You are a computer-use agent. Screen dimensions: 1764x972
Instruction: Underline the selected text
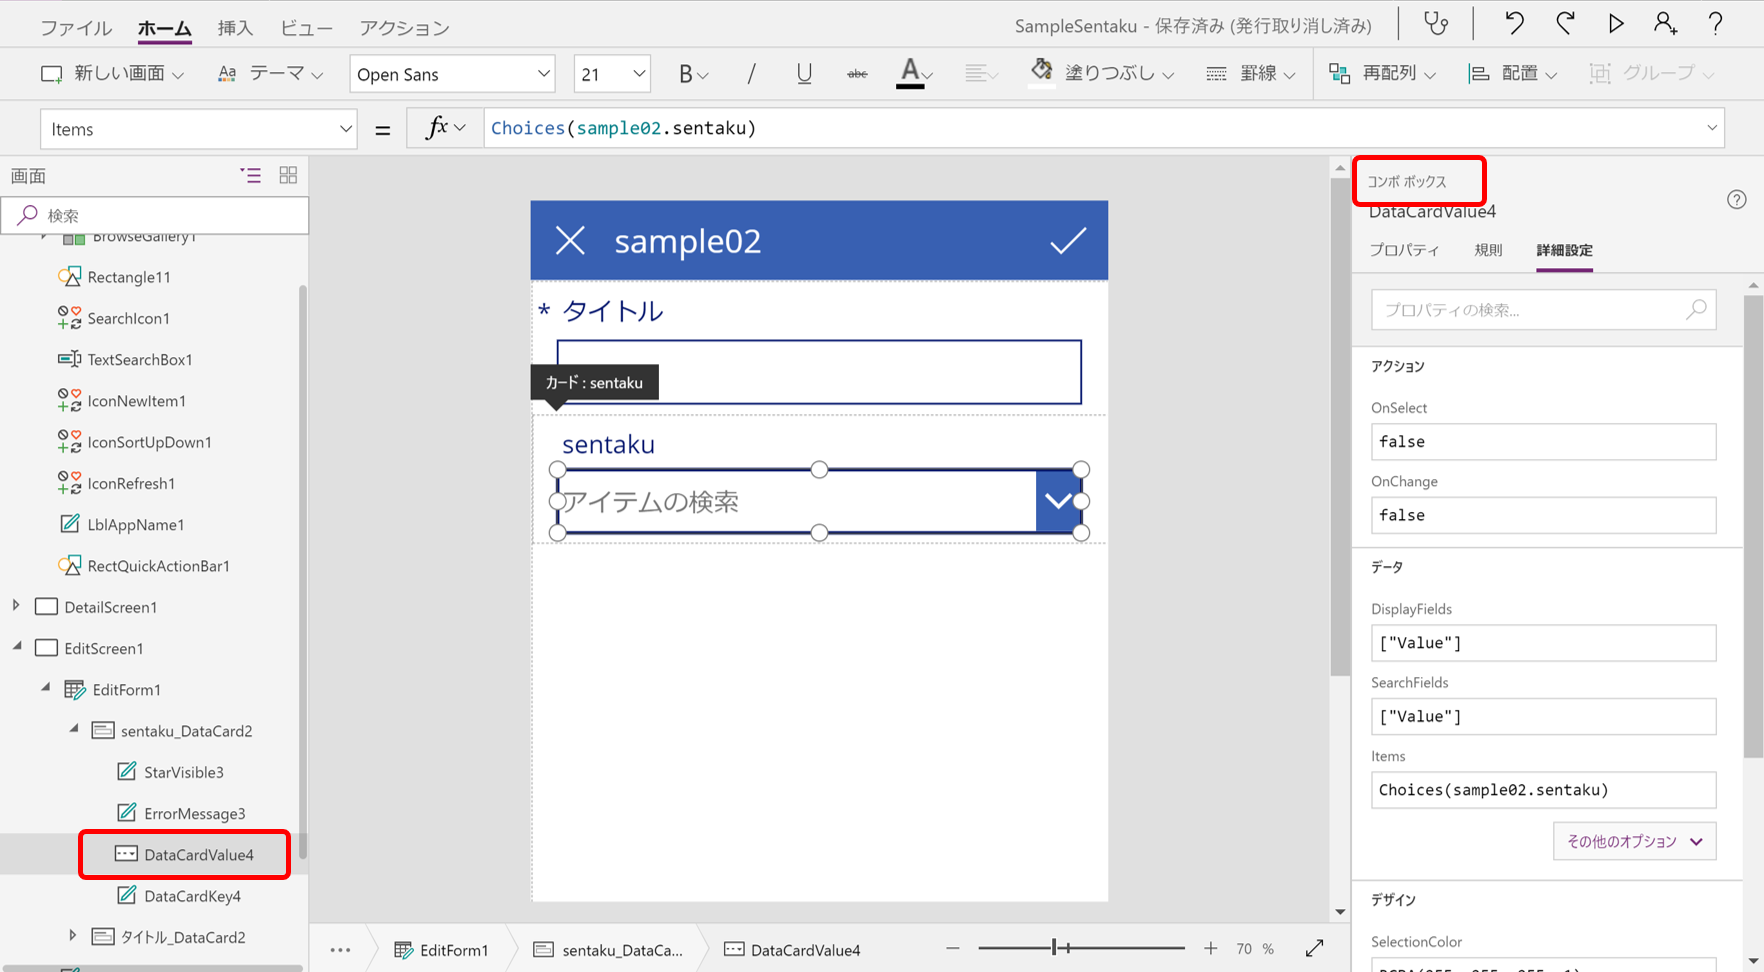click(x=804, y=73)
